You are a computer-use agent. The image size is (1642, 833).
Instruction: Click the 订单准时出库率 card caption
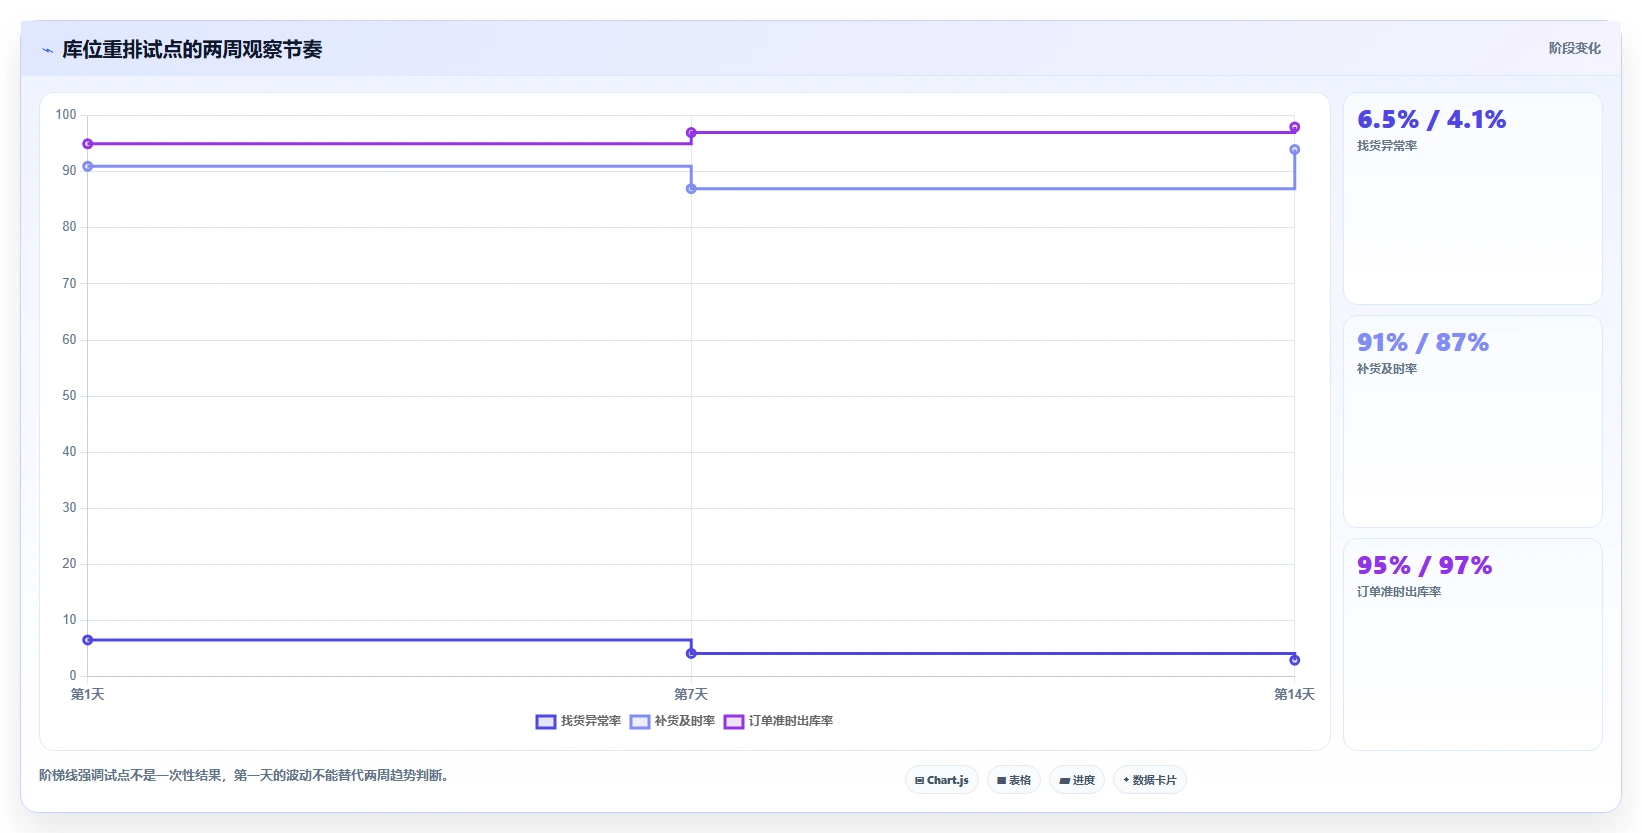click(x=1399, y=592)
